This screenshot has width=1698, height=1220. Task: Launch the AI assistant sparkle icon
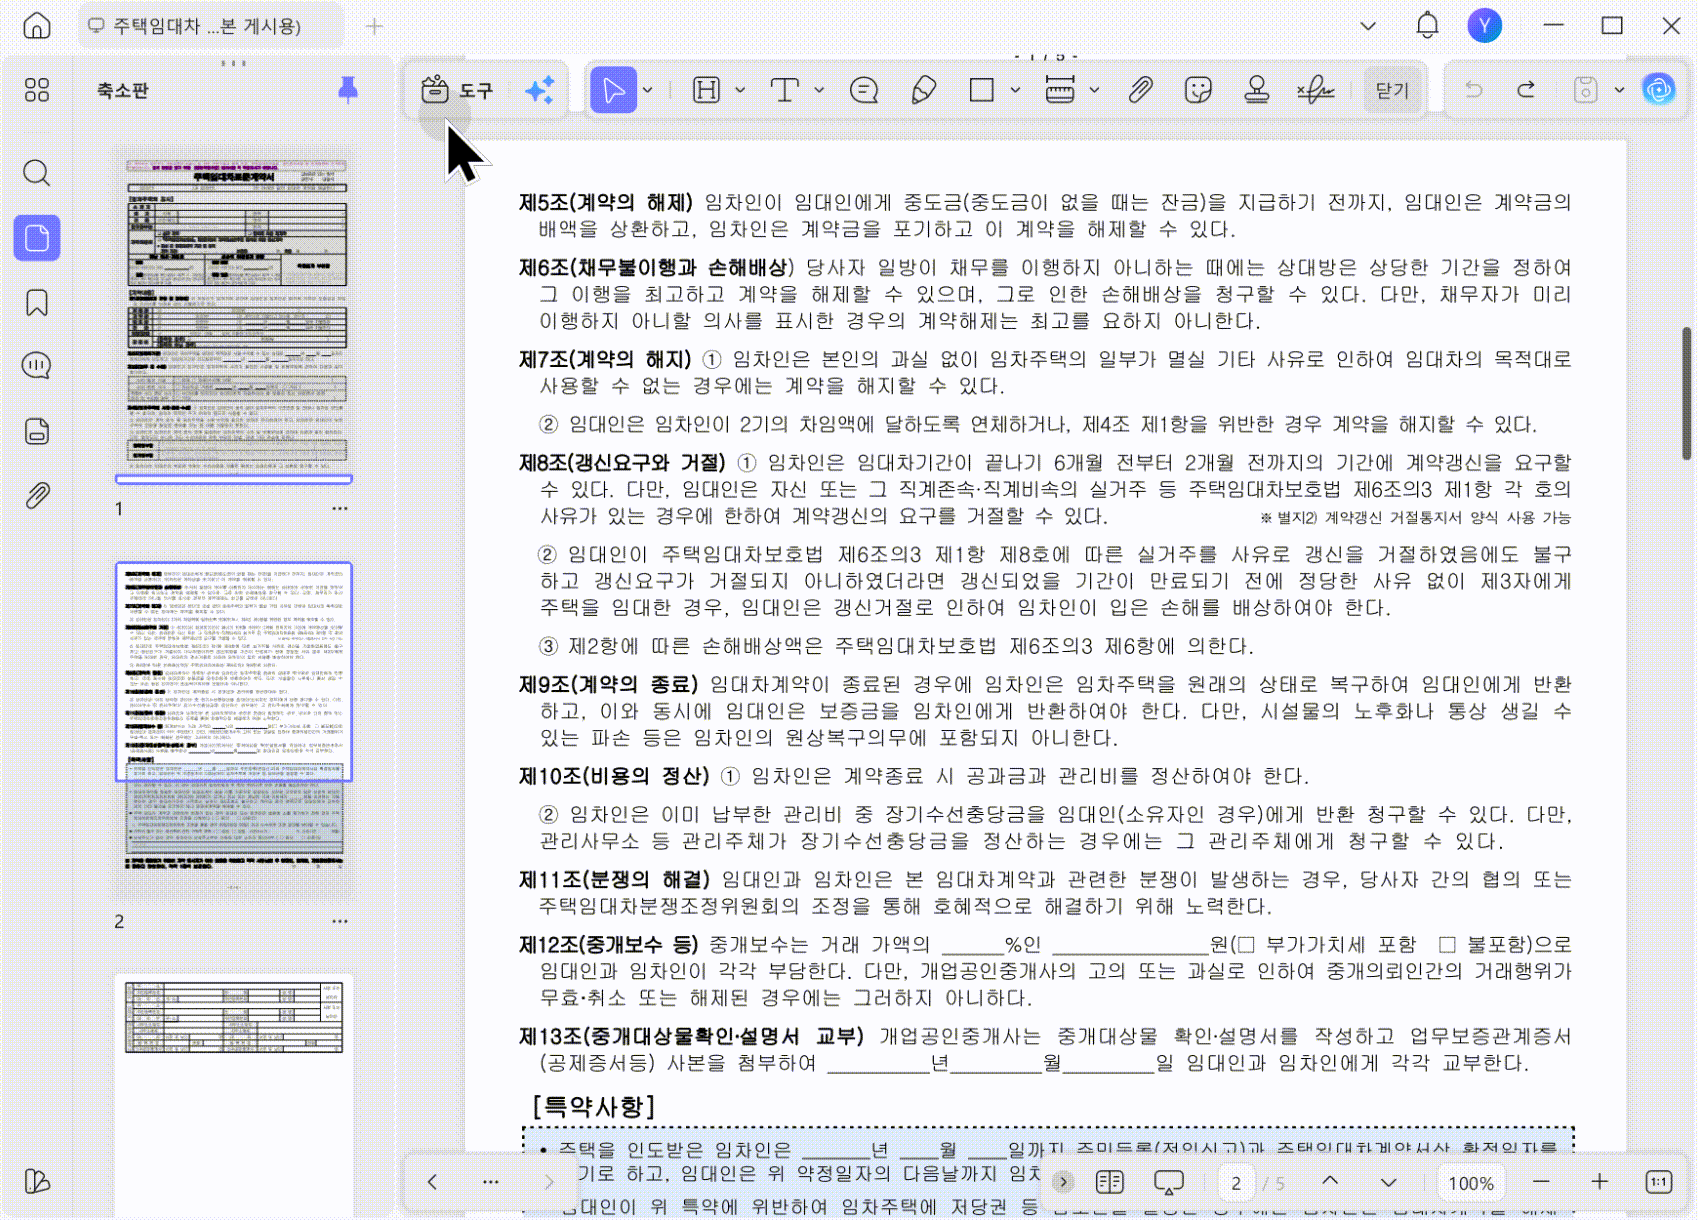[x=540, y=90]
